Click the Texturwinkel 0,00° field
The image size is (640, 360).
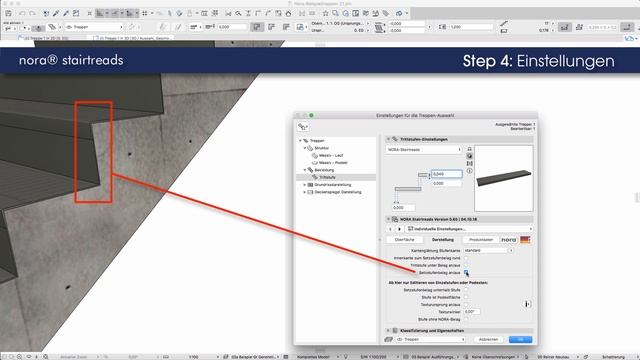click(x=471, y=312)
